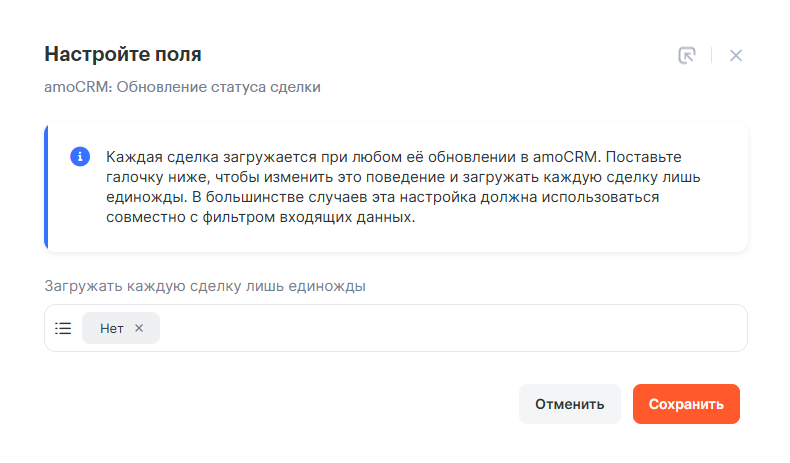Open the empty area of the selection field
This screenshot has height=463, width=790.
pyautogui.click(x=450, y=328)
